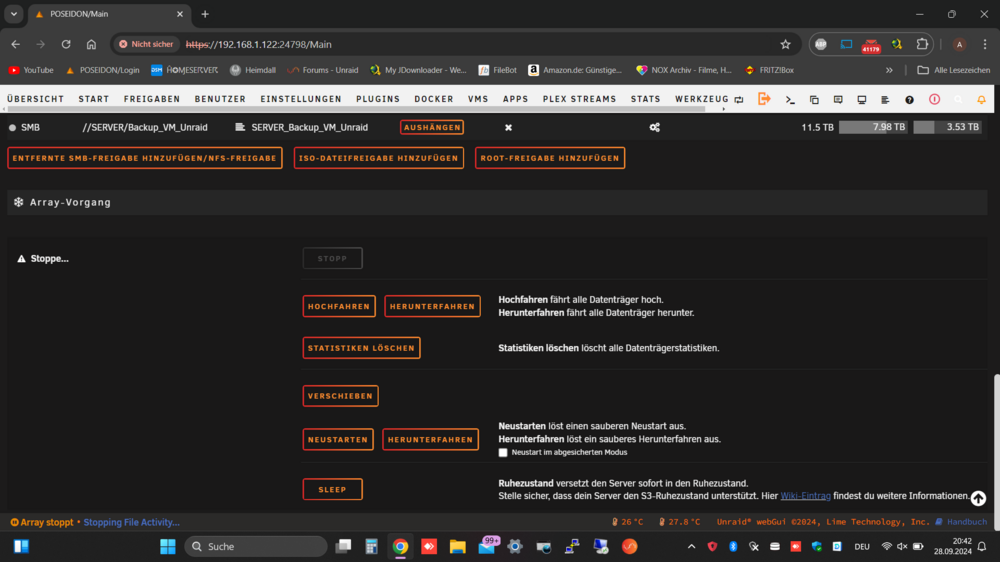Click the Hochfahren button
The height and width of the screenshot is (562, 1000).
(x=339, y=306)
